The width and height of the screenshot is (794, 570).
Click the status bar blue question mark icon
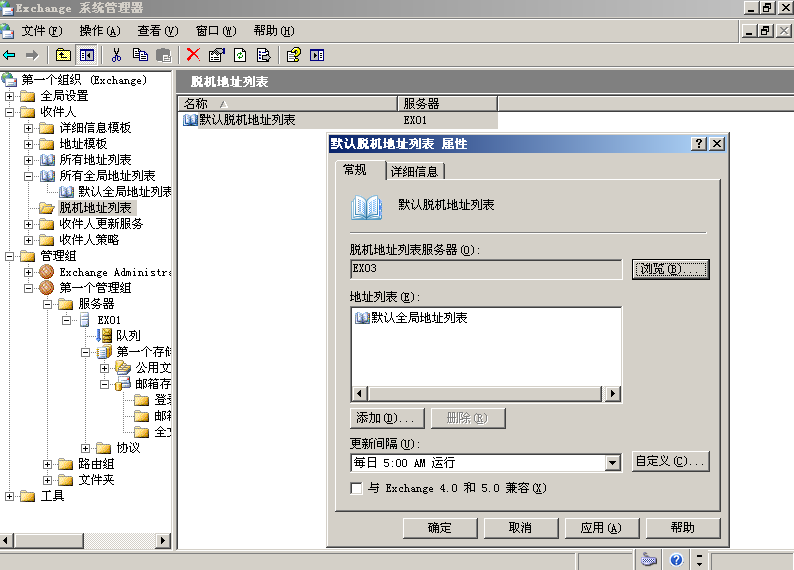(x=676, y=560)
